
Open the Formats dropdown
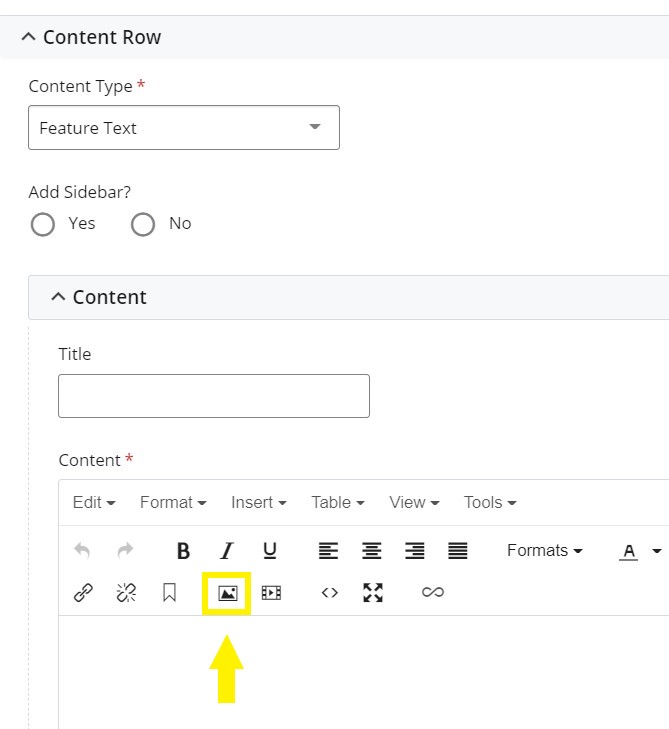[x=544, y=551]
